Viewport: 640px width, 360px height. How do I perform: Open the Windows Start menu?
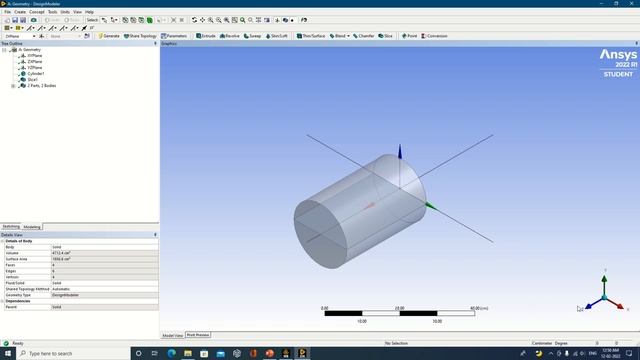(x=8, y=353)
